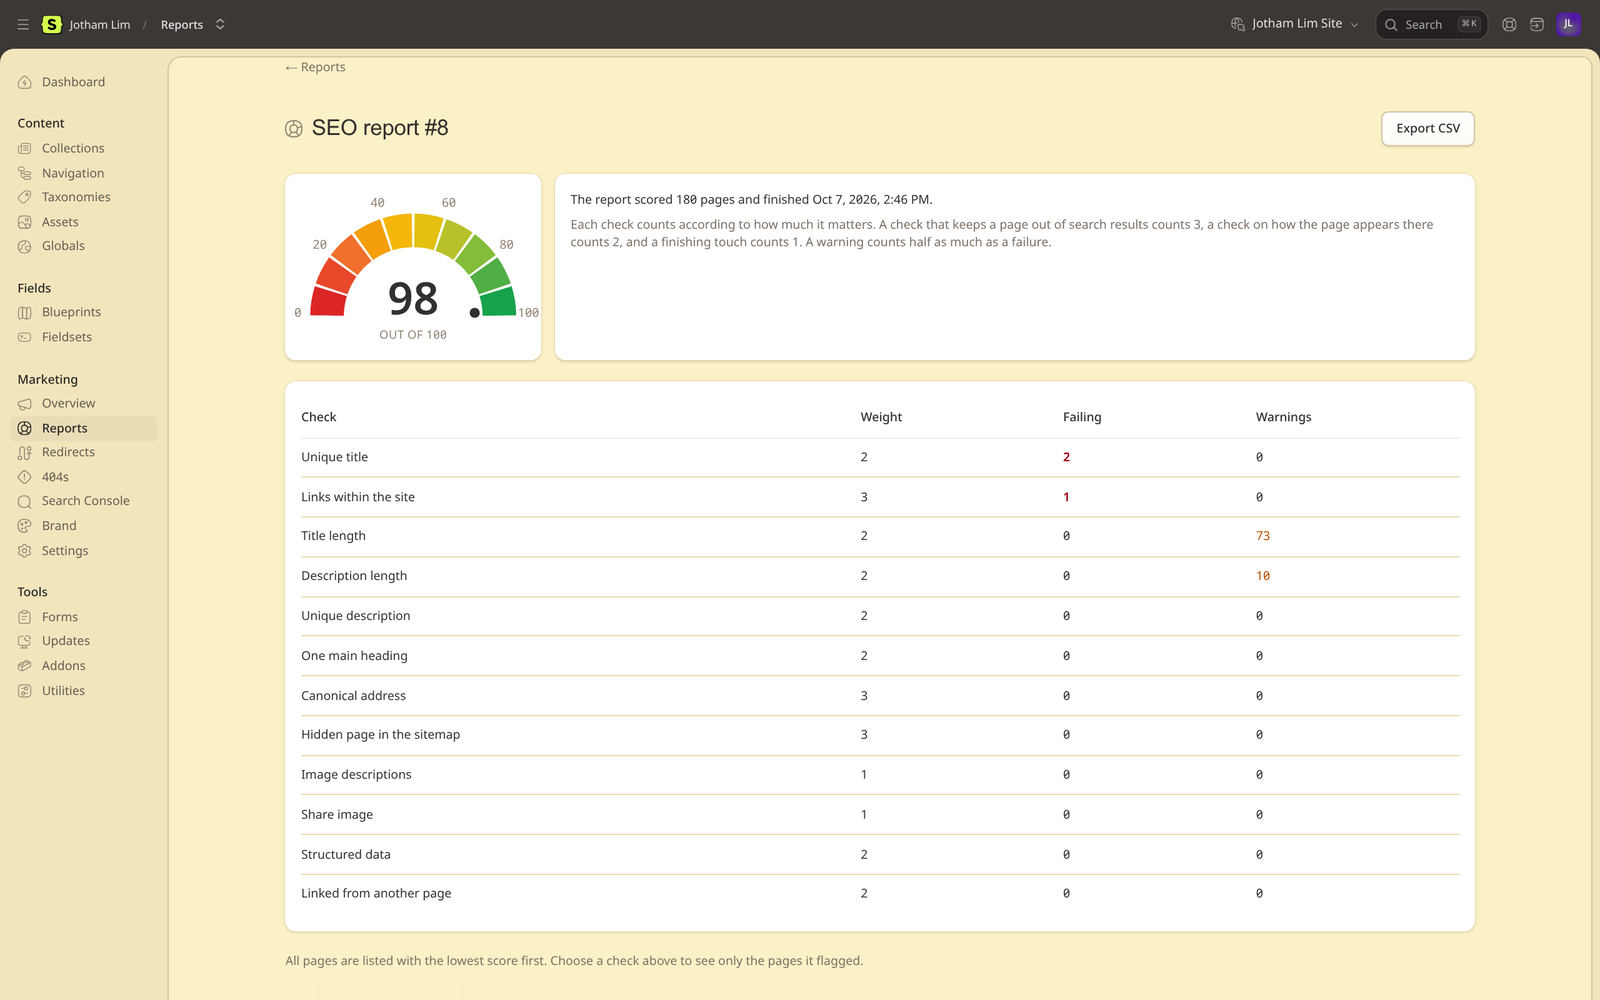Click Jotham Lim breadcrumb link

click(99, 24)
